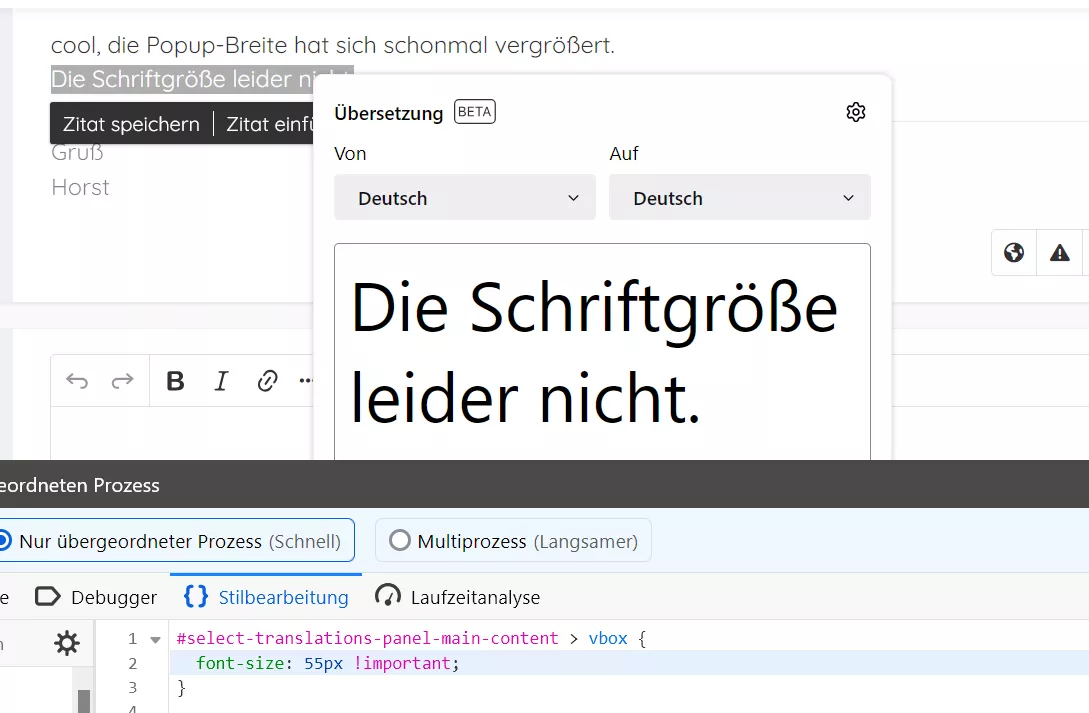Switch to the Debugger tab

[97, 597]
